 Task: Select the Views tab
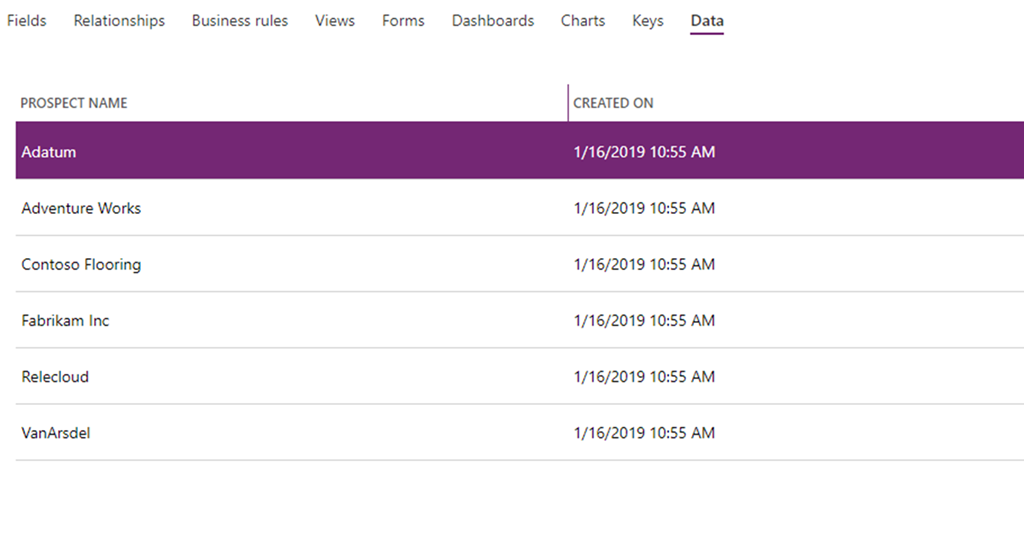click(335, 20)
